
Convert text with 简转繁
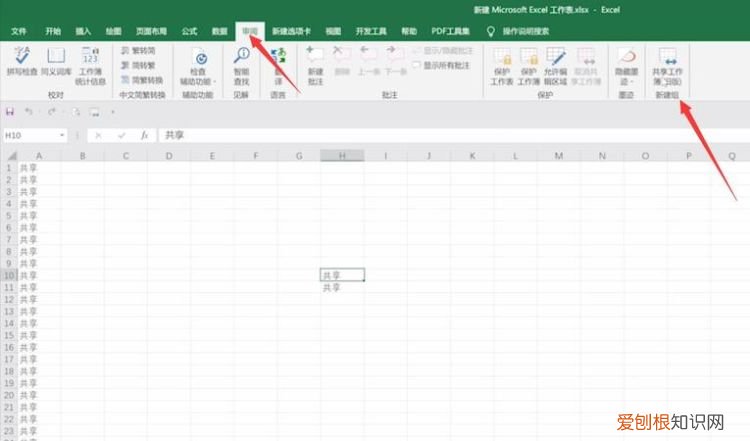pos(138,65)
